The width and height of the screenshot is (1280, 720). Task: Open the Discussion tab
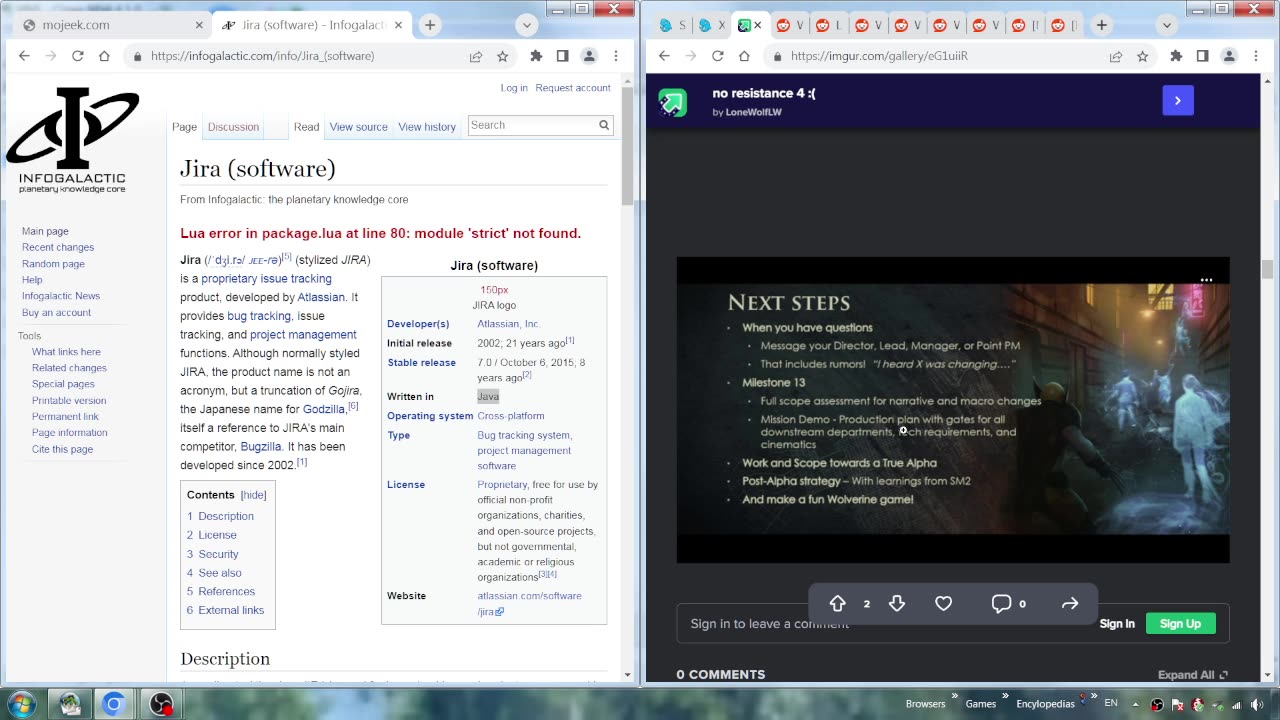[x=233, y=127]
